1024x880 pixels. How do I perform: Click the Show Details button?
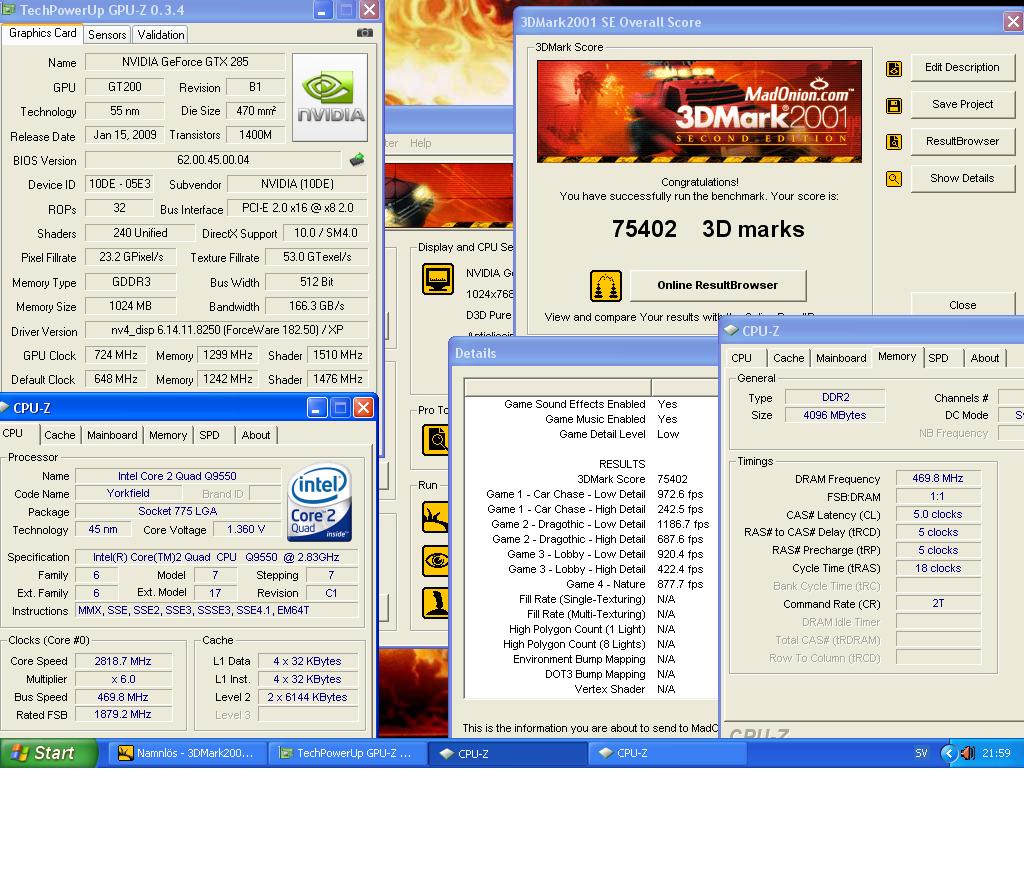(x=962, y=178)
